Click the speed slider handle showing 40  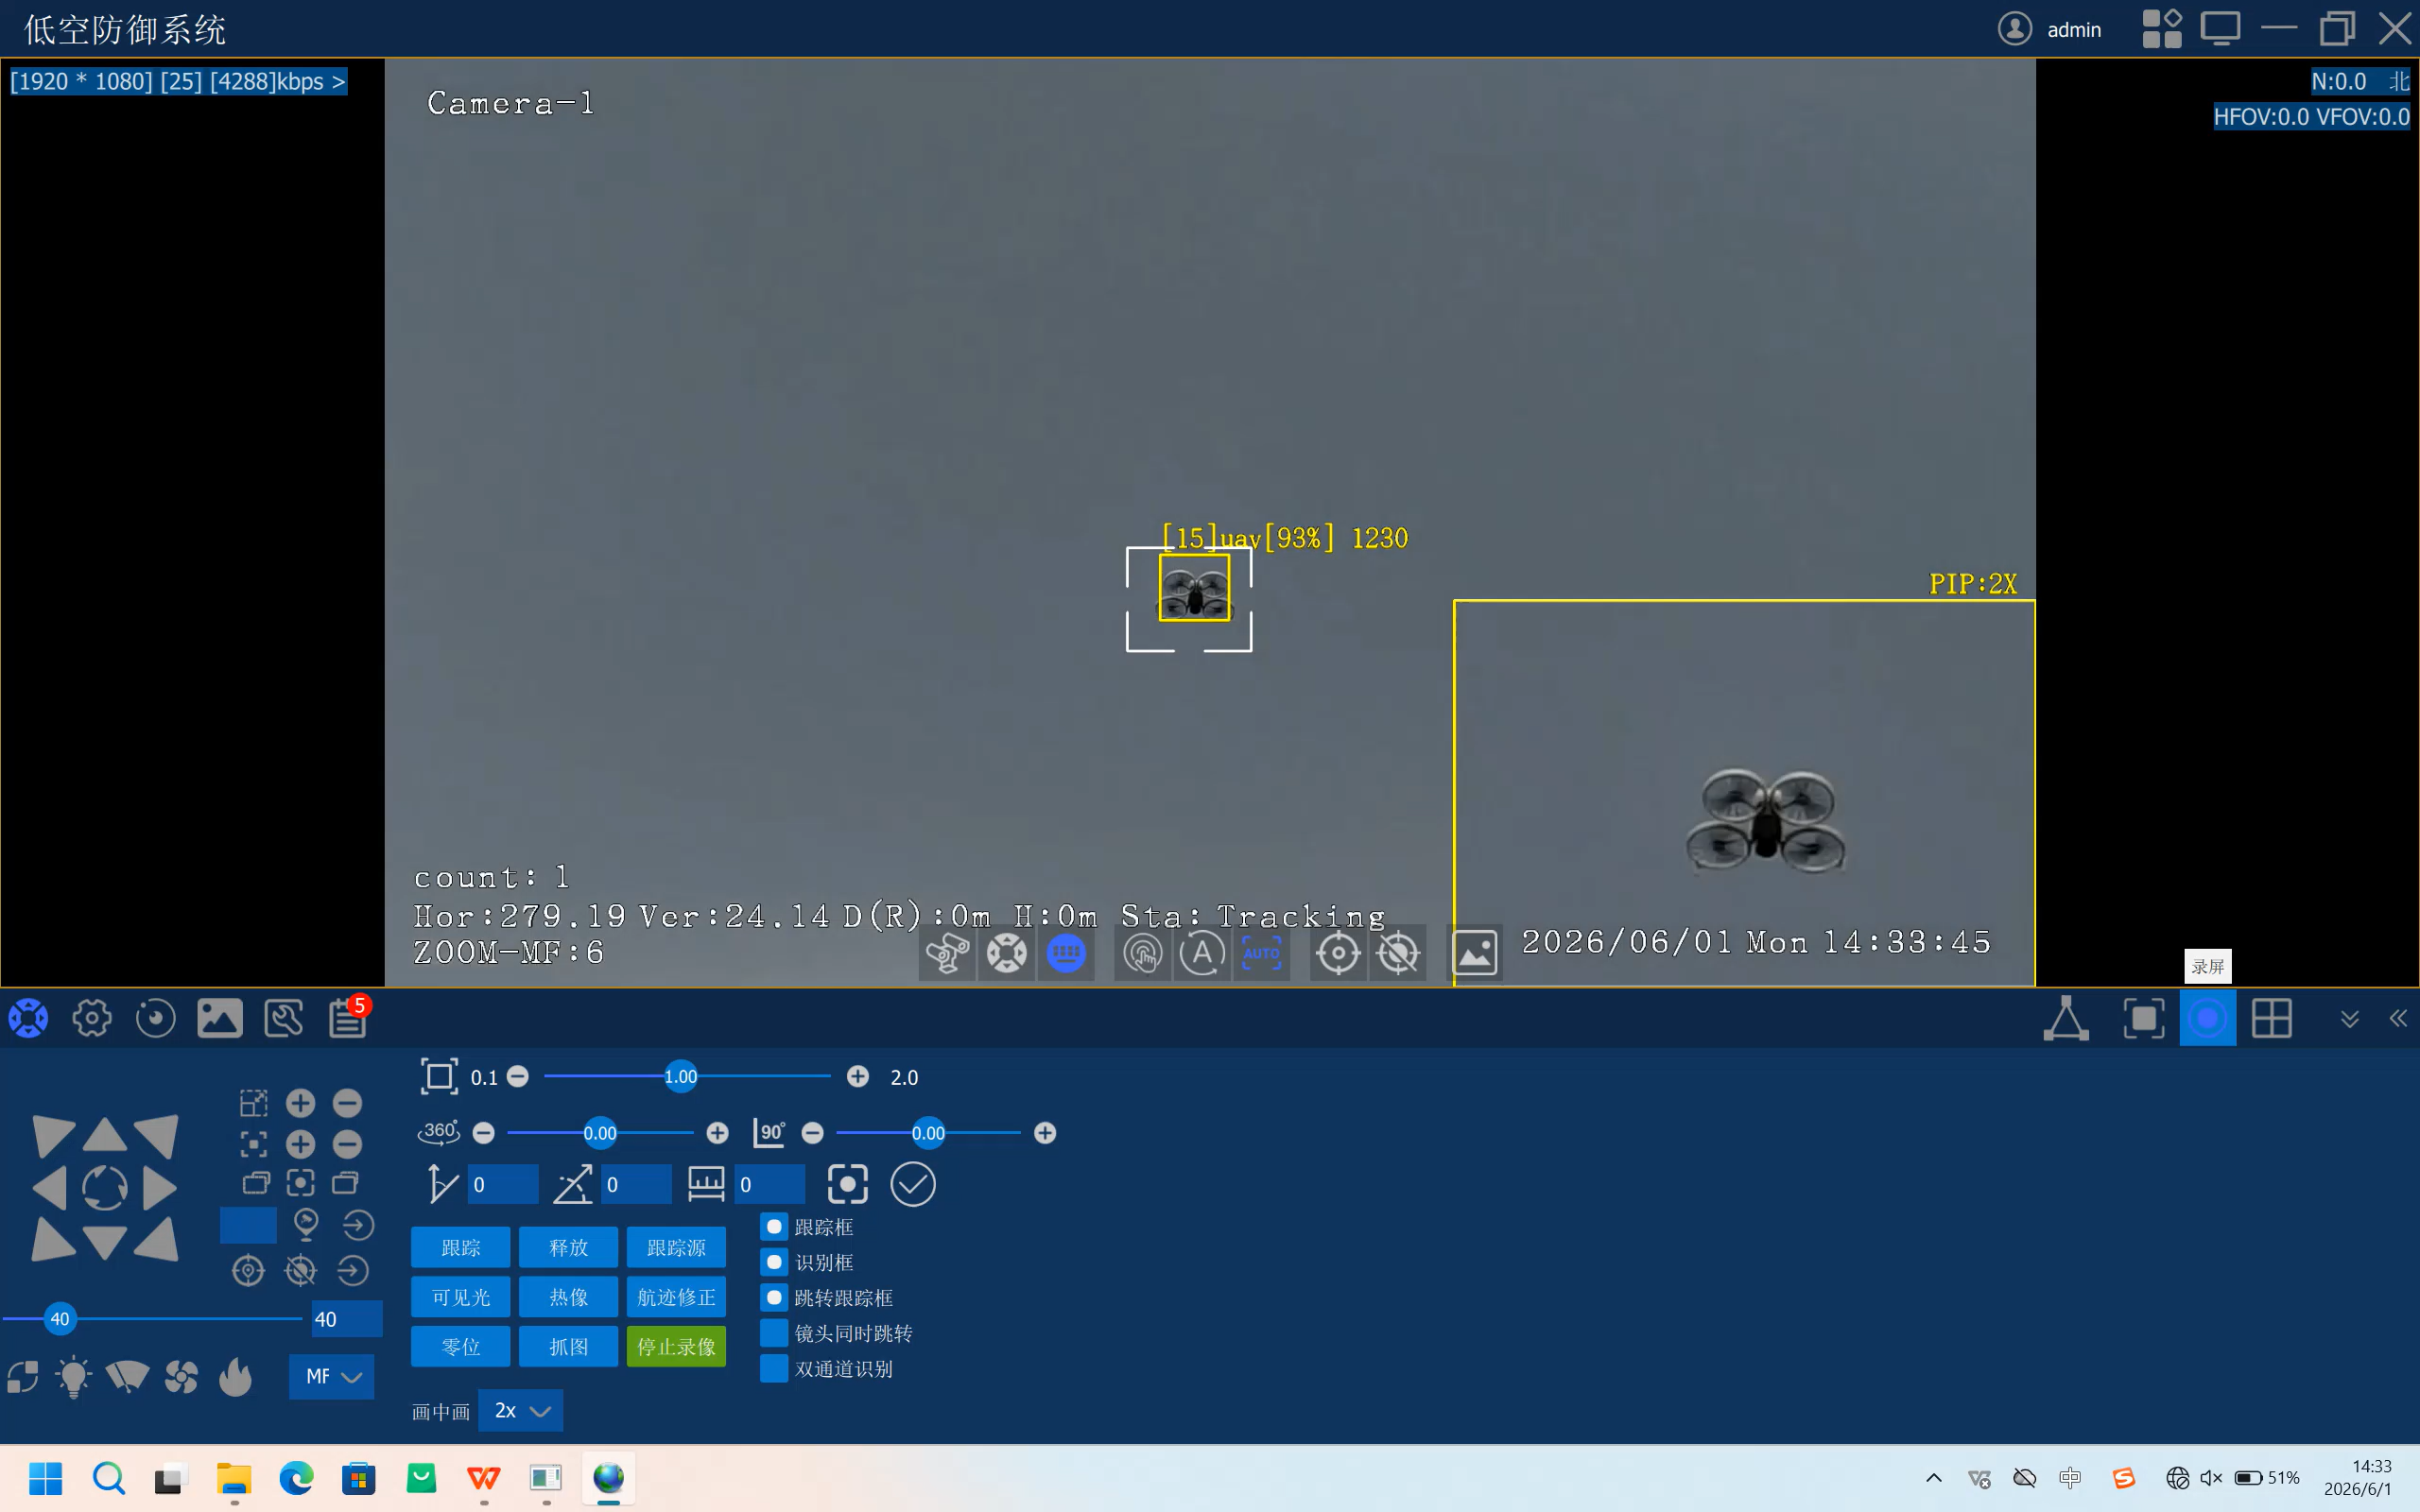pos(60,1319)
